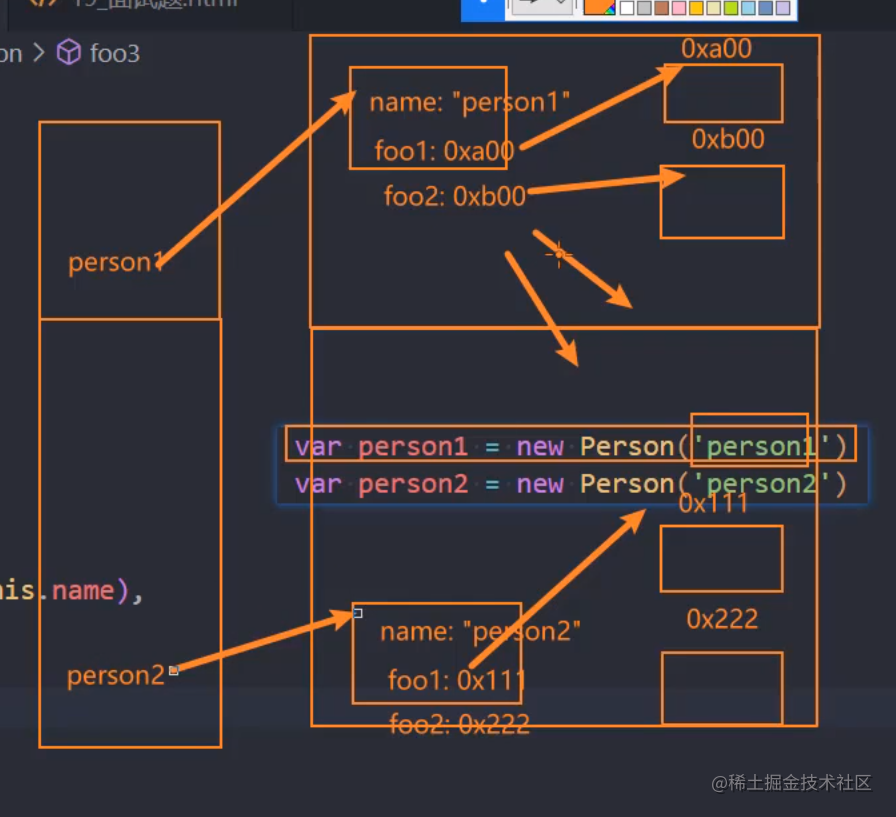Click the 'person2' string argument in code
This screenshot has height=817, width=896.
[761, 484]
